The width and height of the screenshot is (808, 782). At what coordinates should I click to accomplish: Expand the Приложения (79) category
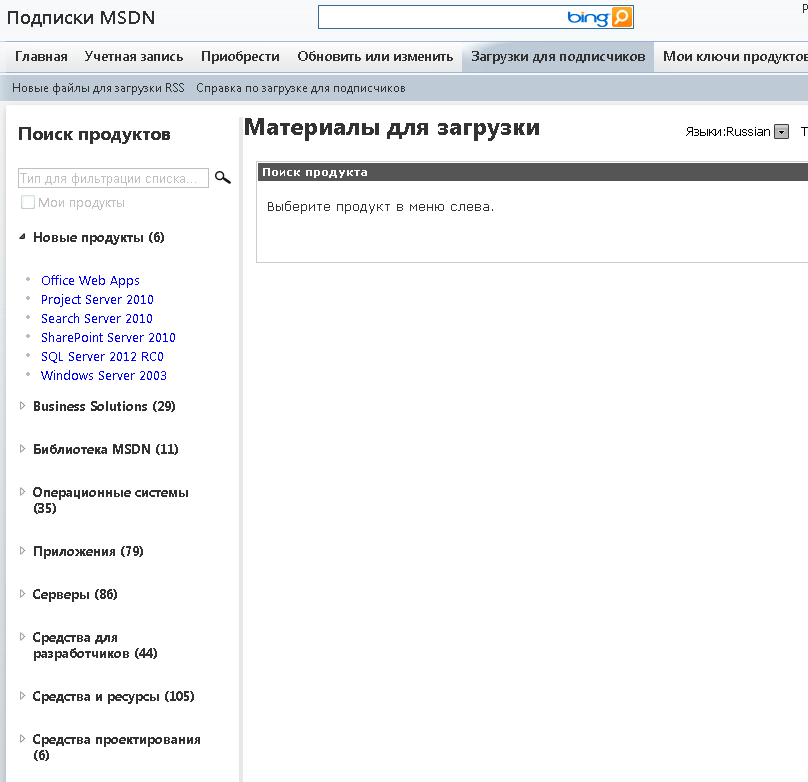pos(22,551)
